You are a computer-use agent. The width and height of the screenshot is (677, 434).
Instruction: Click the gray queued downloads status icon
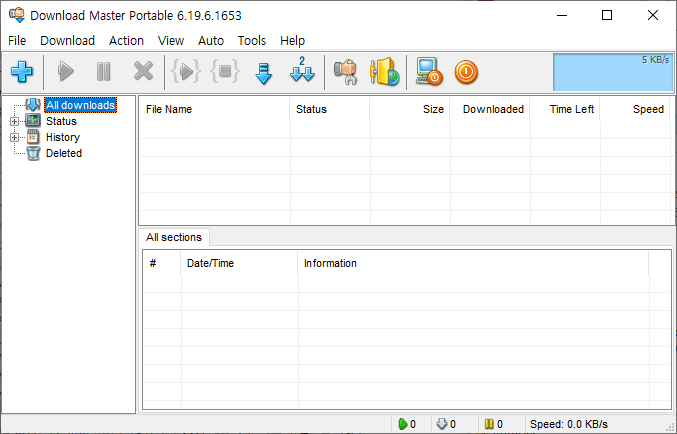[442, 424]
